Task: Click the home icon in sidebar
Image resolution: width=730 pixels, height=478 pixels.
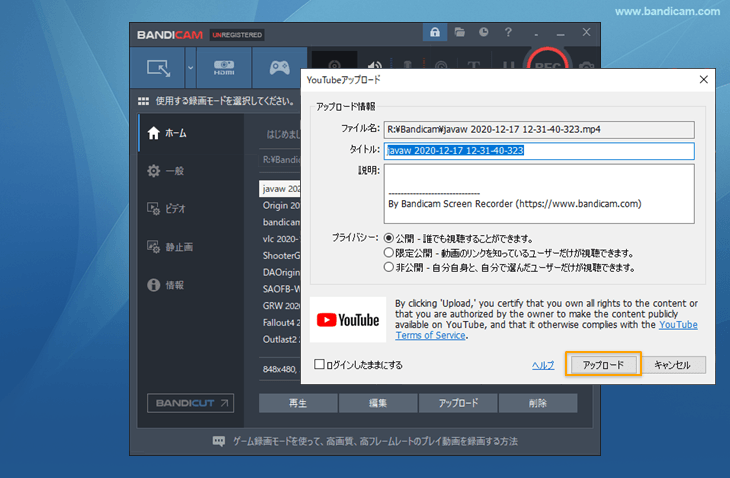Action: coord(154,133)
